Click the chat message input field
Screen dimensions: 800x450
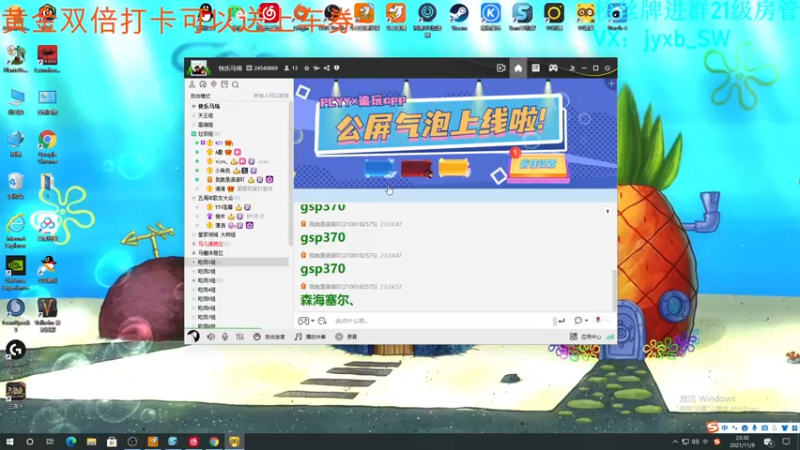[441, 321]
